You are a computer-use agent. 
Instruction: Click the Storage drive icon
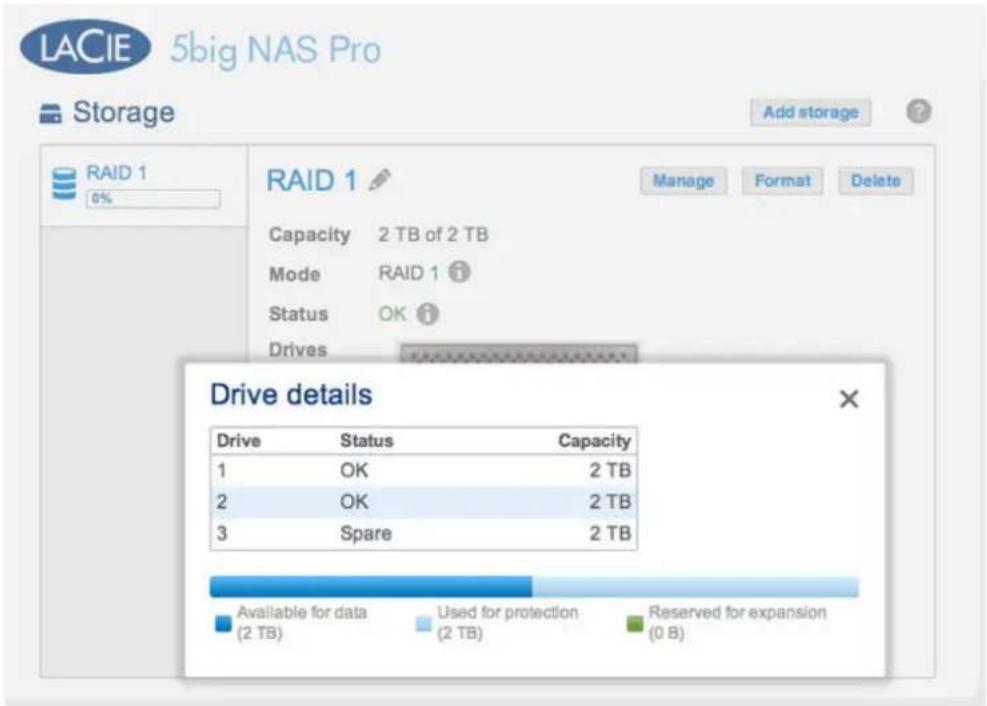click(x=50, y=114)
